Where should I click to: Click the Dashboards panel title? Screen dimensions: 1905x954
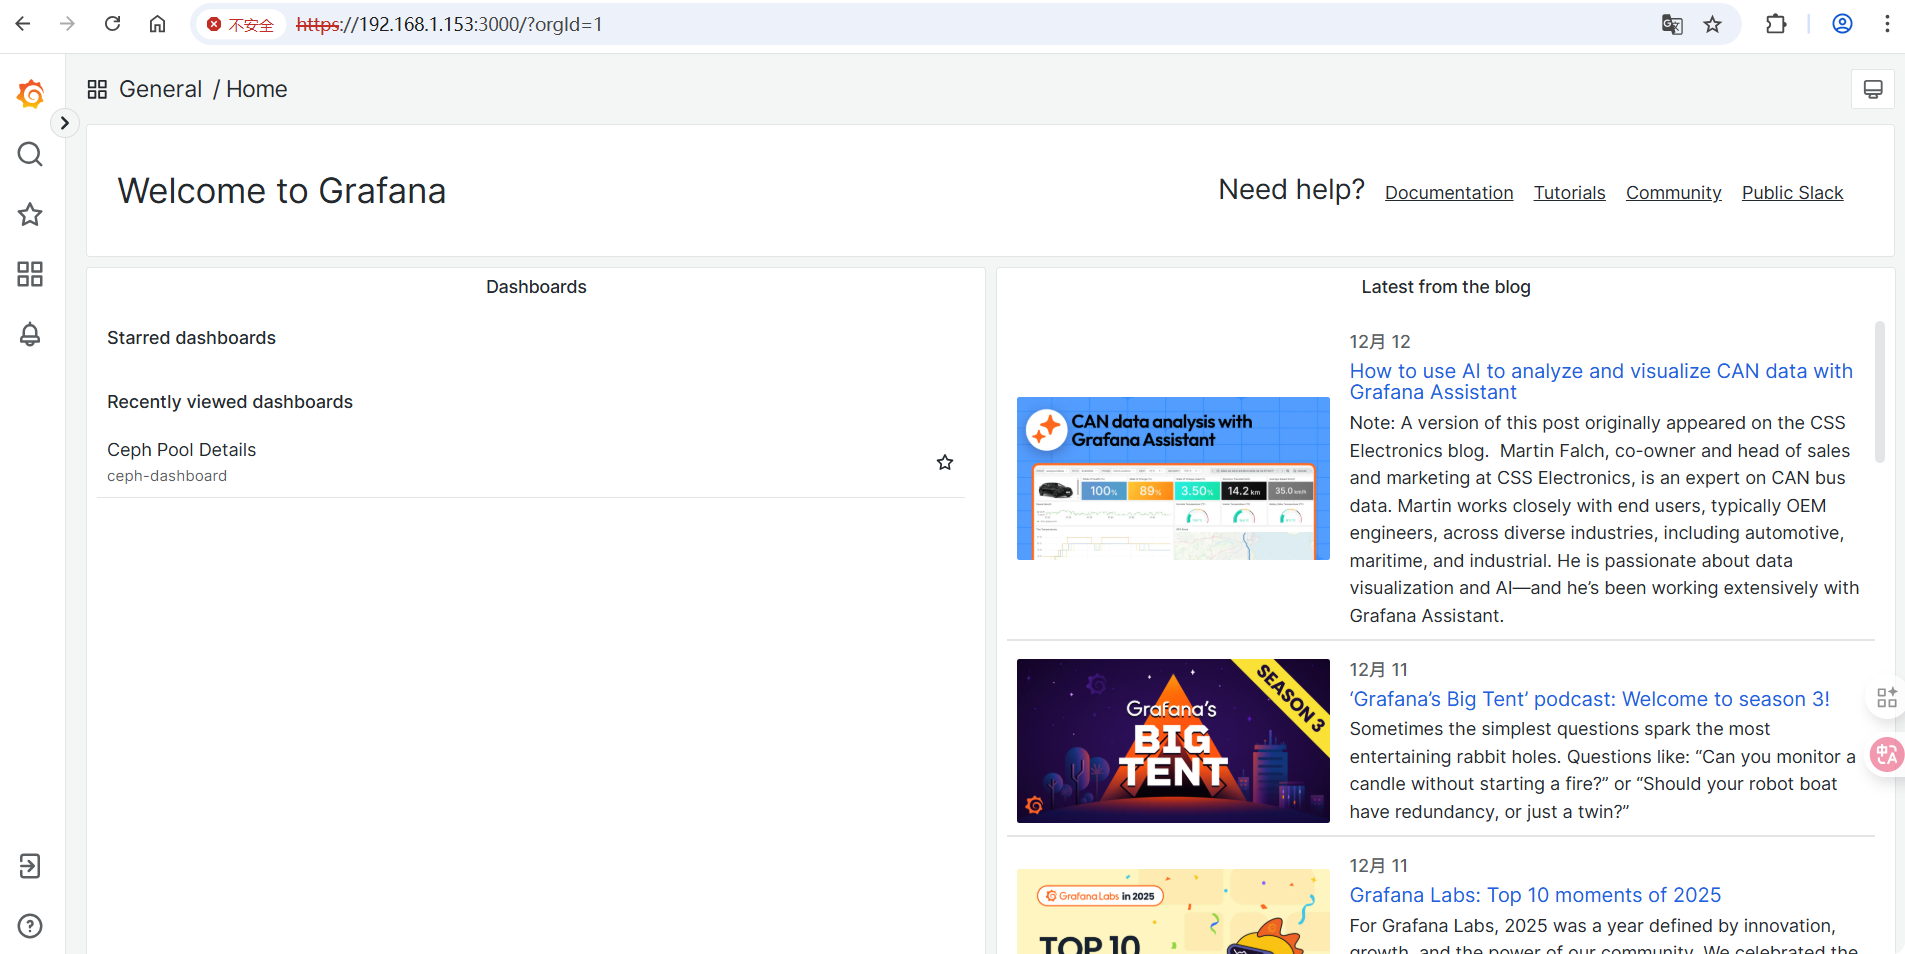[x=536, y=287]
